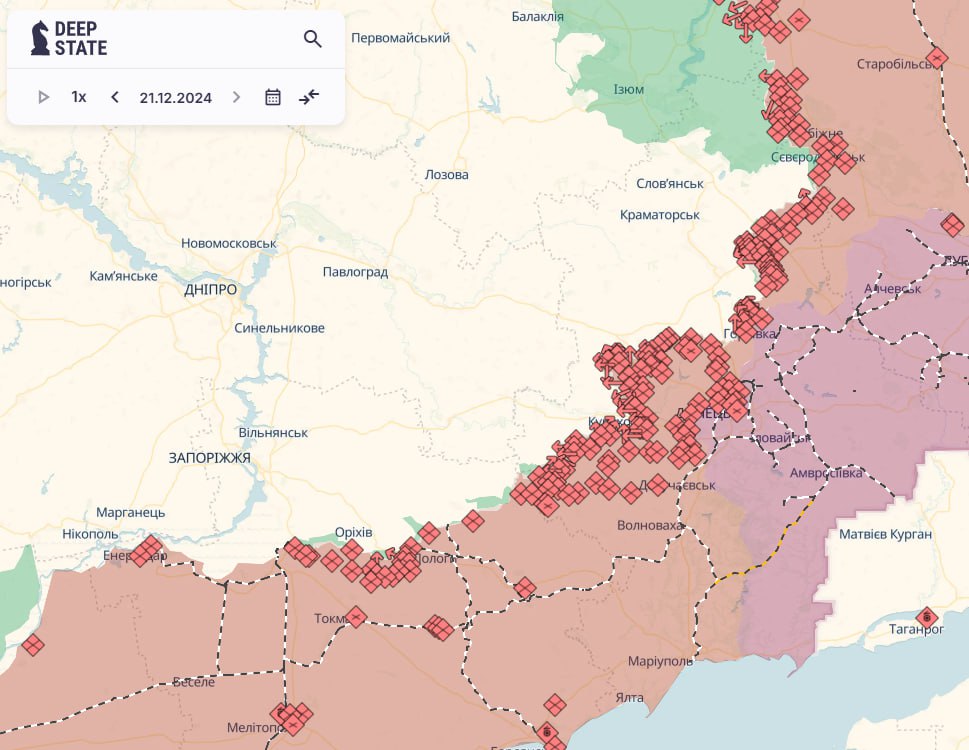The width and height of the screenshot is (969, 750).
Task: Click the ЗАПОРІЖЖЯ city label
Action: click(x=210, y=457)
